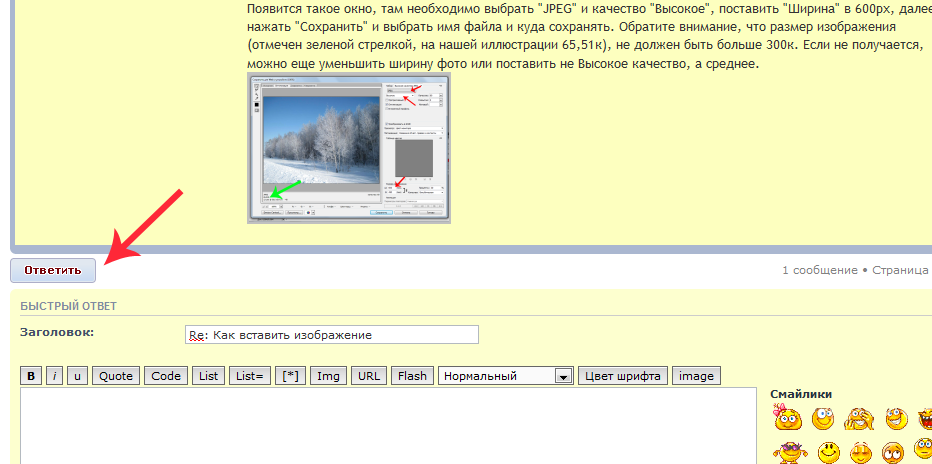Click the List= ordered list button

(x=249, y=376)
